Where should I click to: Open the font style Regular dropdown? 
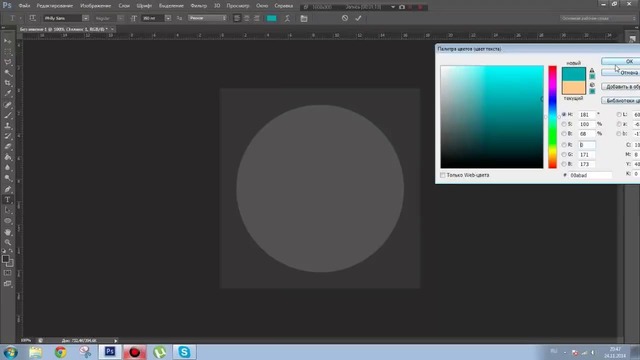(x=120, y=18)
